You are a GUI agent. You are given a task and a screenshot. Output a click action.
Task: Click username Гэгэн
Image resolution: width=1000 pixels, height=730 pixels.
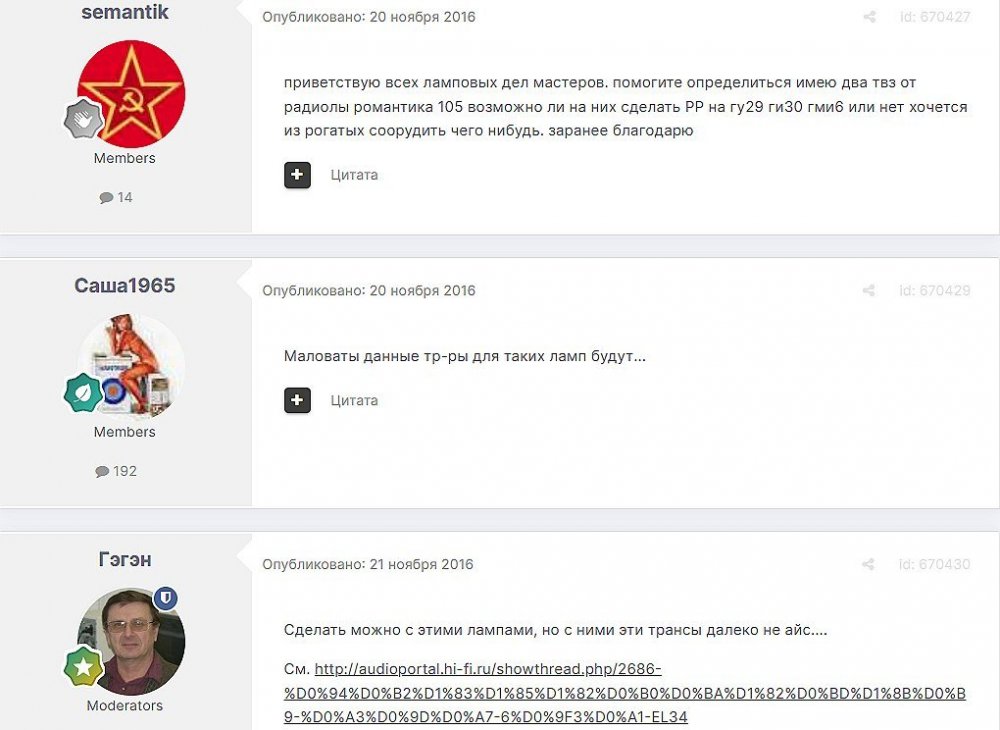click(125, 559)
